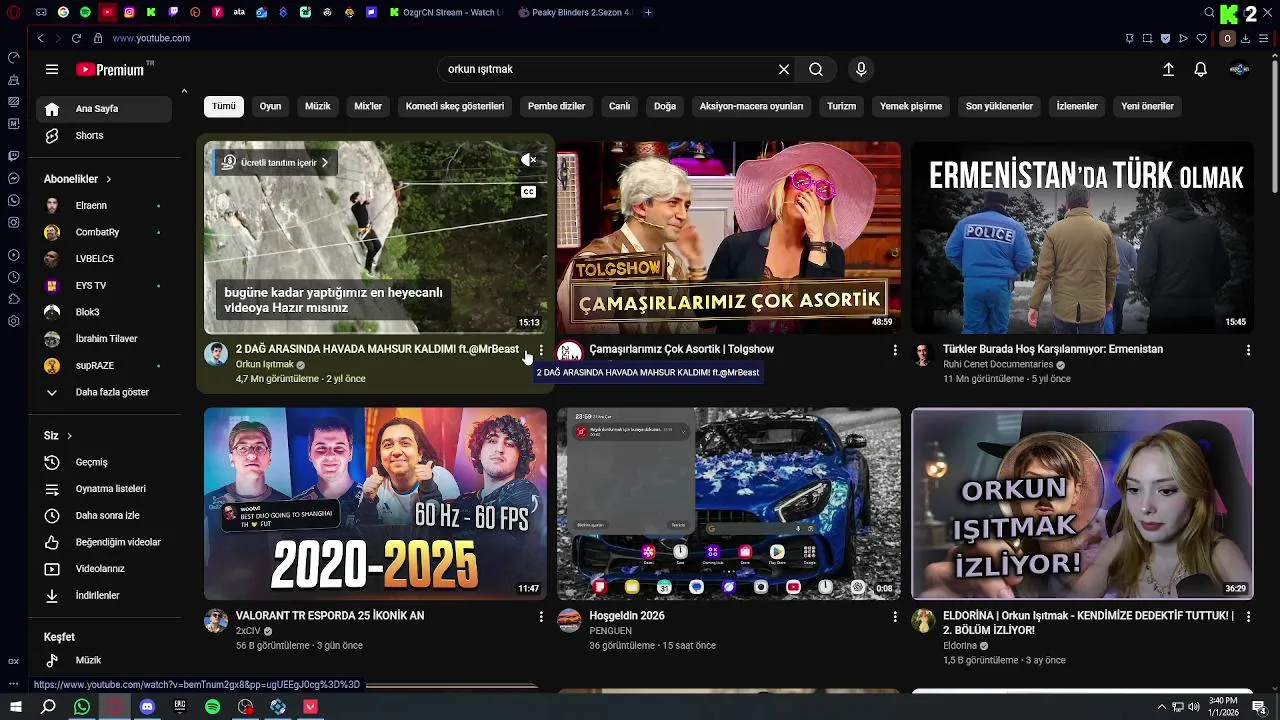The height and width of the screenshot is (720, 1280).
Task: Select the Mix'ler filter chip
Action: (368, 106)
